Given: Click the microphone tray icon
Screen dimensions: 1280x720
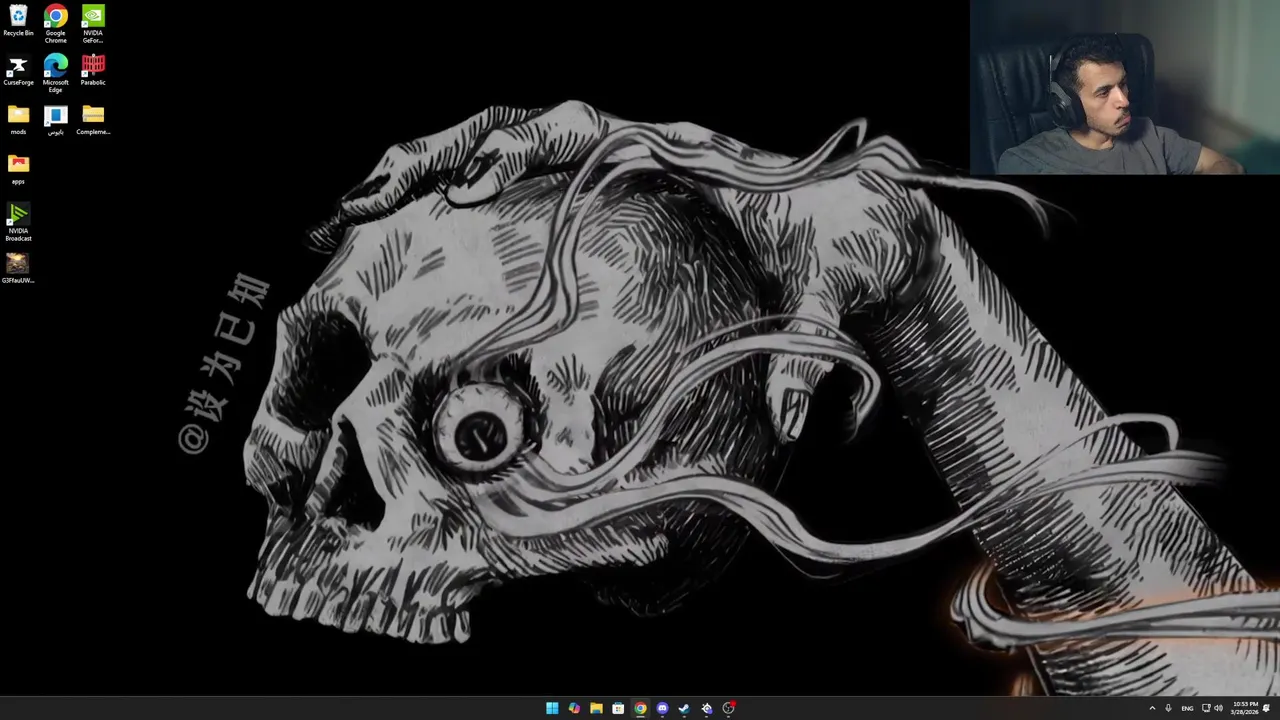Looking at the screenshot, I should coord(1168,708).
